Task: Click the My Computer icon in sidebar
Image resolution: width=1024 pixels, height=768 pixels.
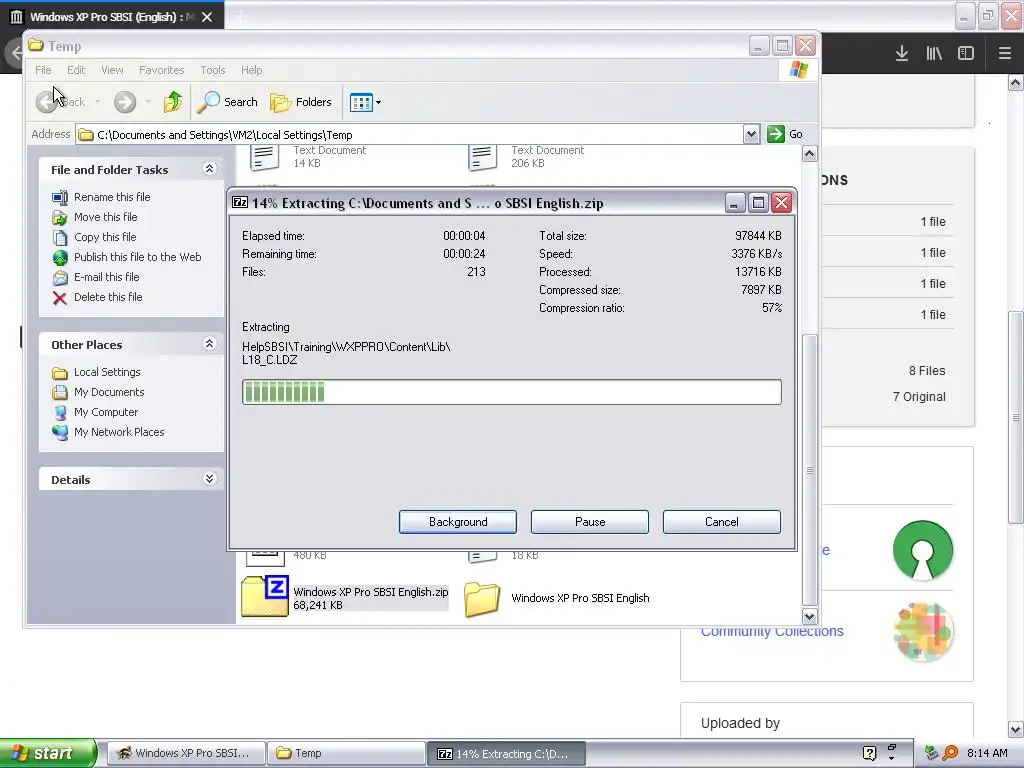Action: [60, 413]
